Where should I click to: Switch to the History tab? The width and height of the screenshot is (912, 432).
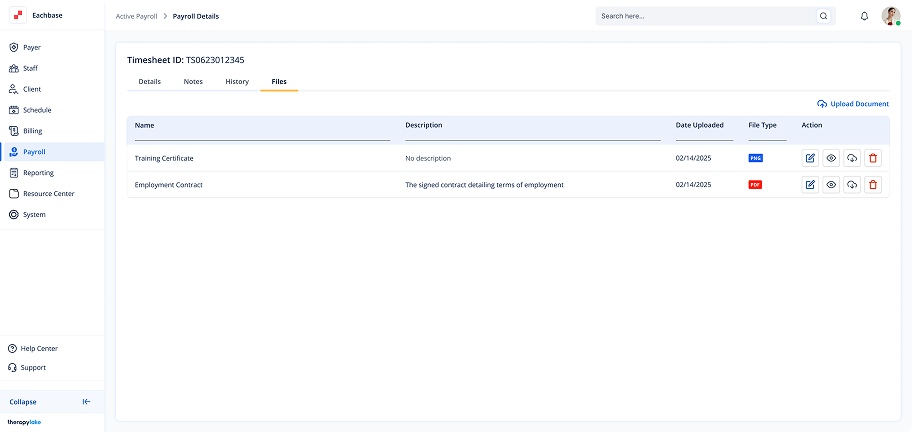click(x=237, y=82)
